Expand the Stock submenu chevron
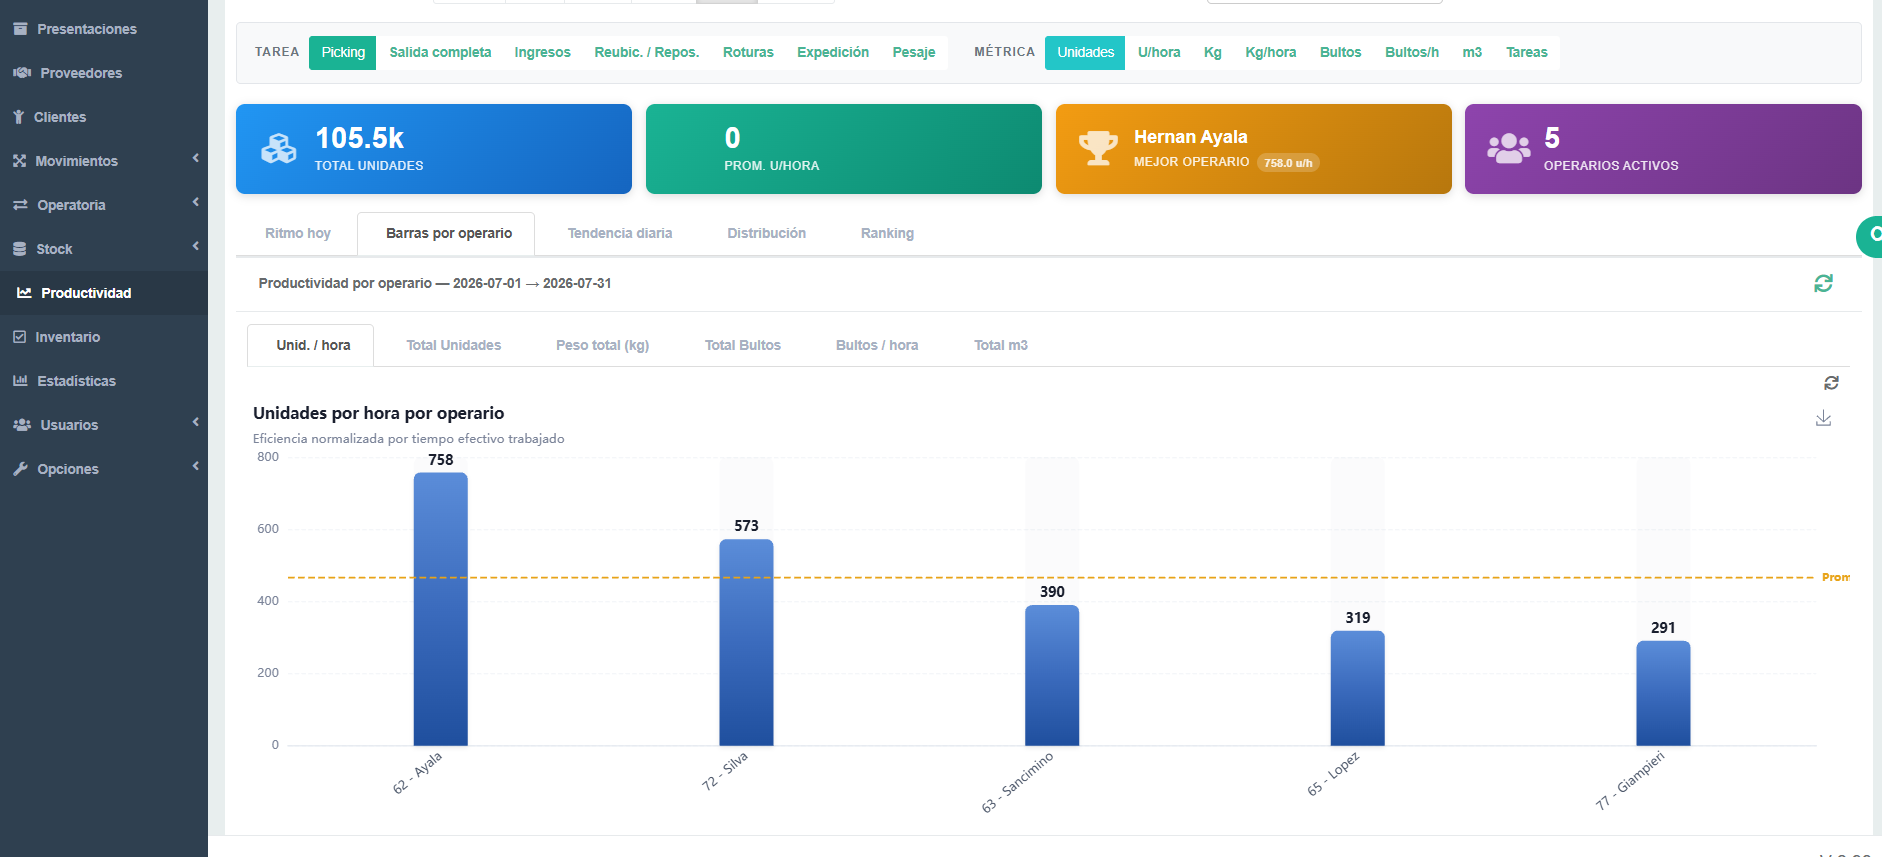Screen dimensions: 1882x857 196,246
